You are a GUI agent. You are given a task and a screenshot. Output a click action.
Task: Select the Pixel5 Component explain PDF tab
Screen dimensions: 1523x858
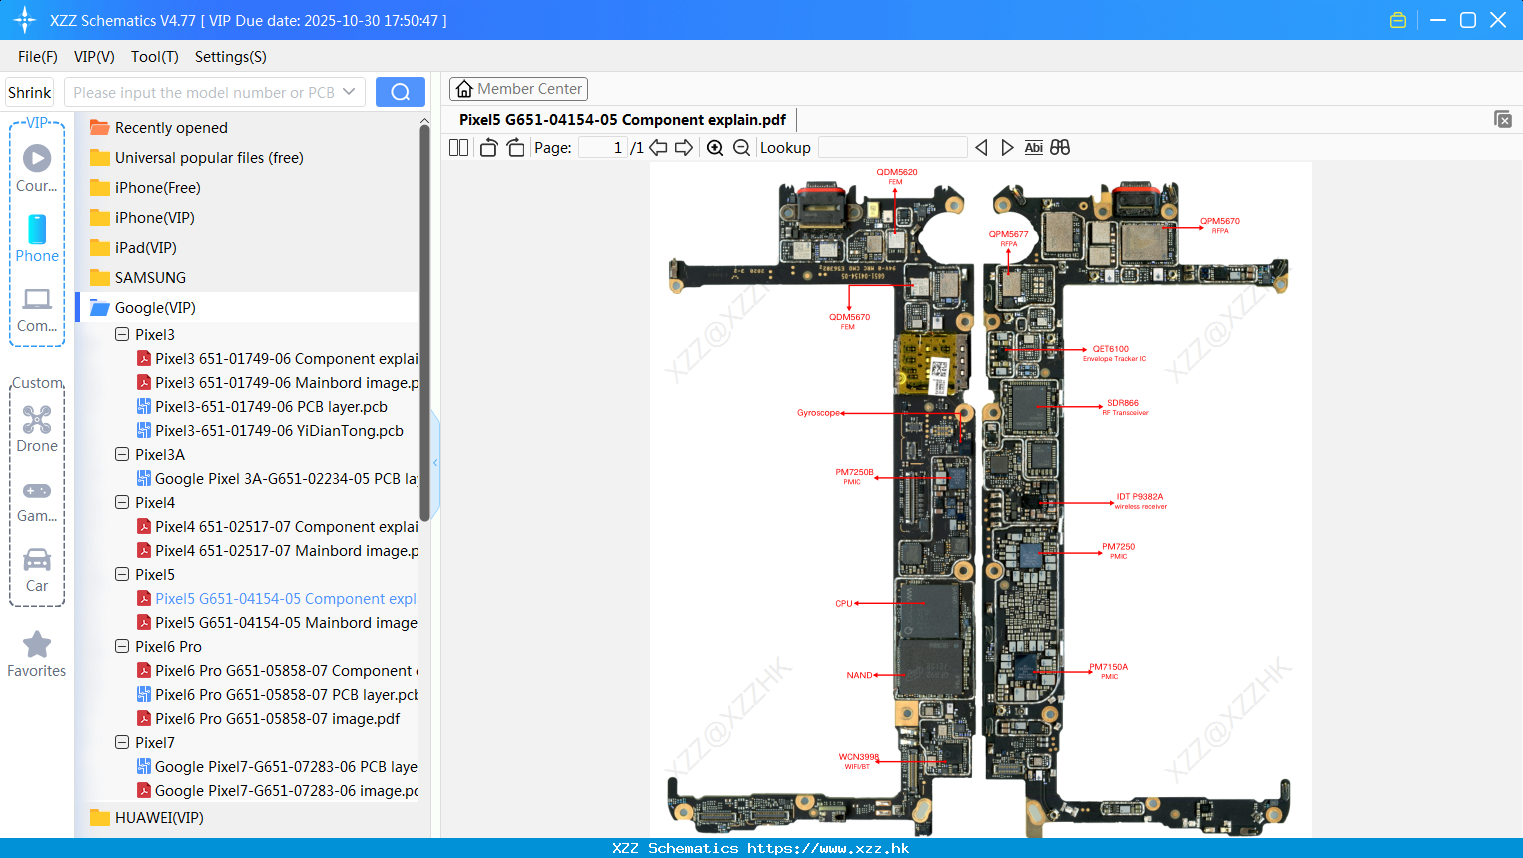click(622, 120)
